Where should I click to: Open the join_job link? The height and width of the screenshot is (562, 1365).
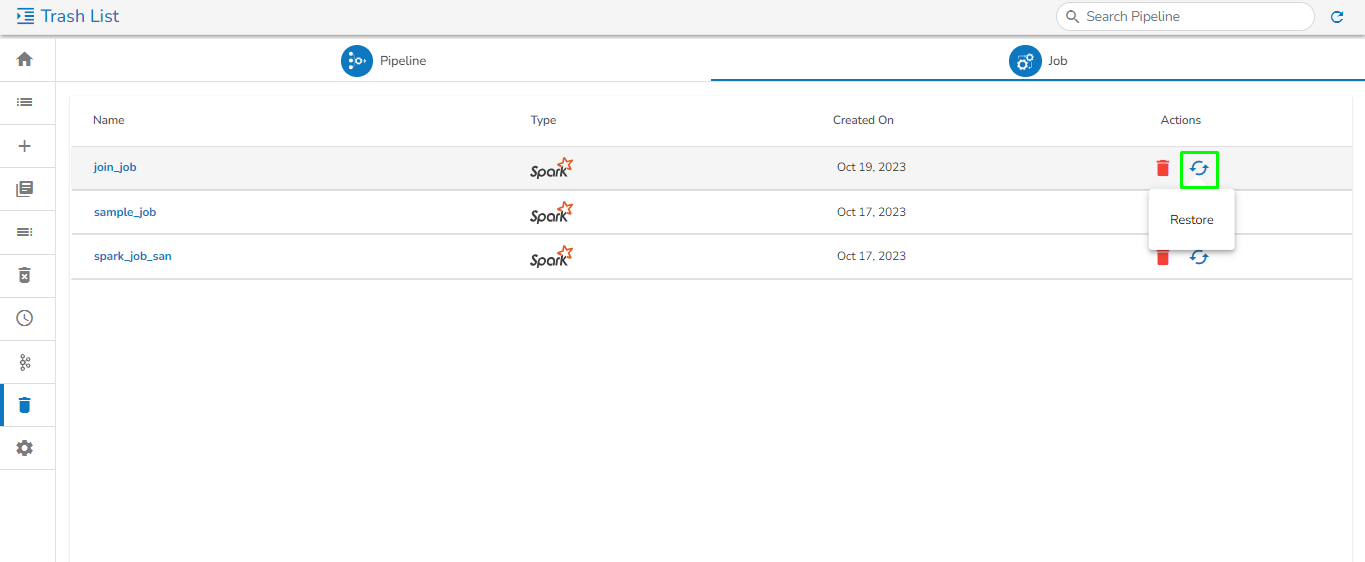[115, 167]
